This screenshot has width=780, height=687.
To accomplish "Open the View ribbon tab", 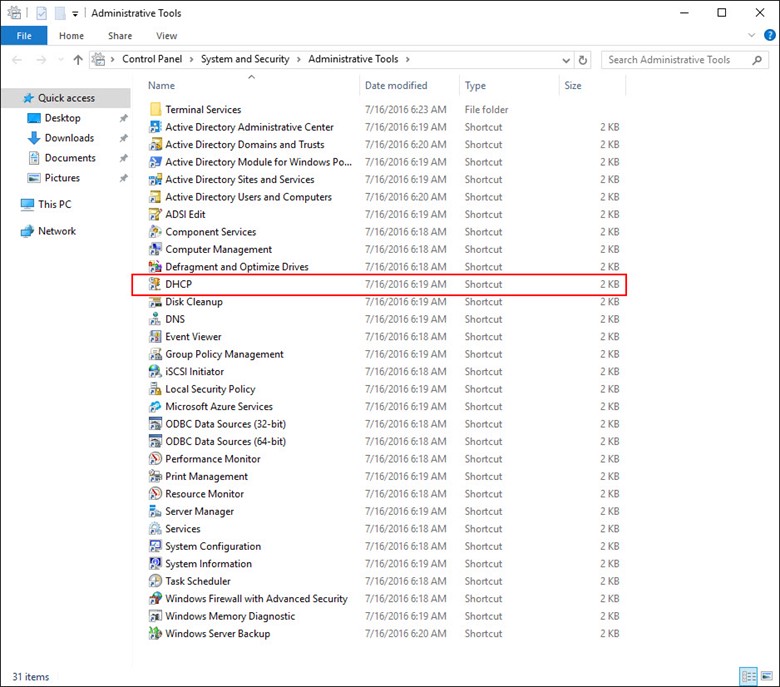I will pyautogui.click(x=166, y=36).
